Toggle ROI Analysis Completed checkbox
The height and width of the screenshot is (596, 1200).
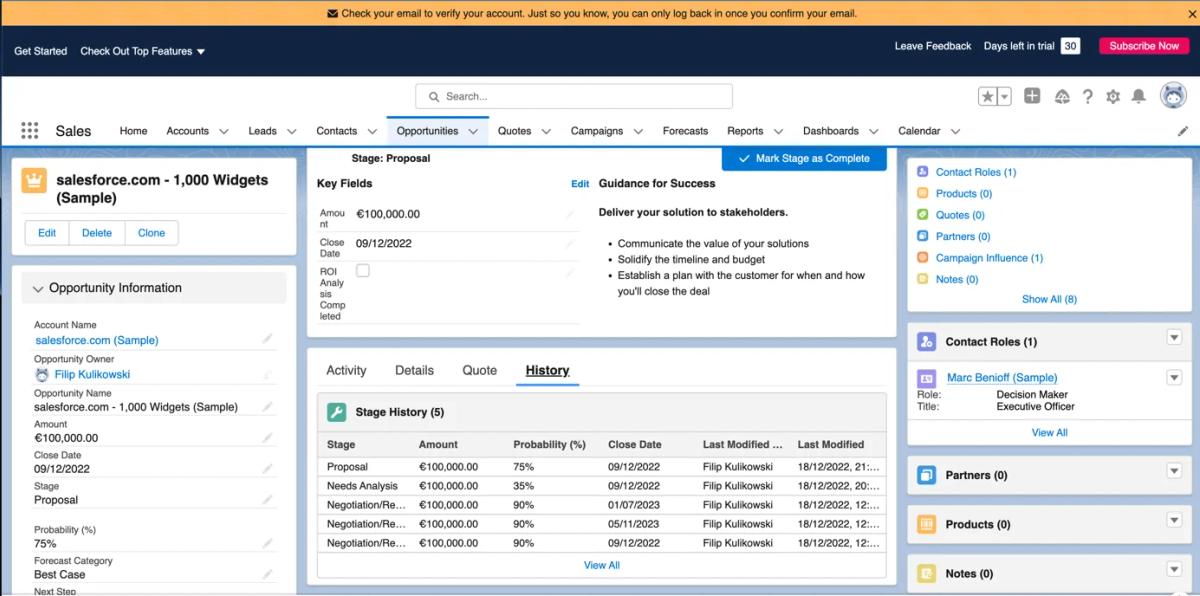(363, 271)
